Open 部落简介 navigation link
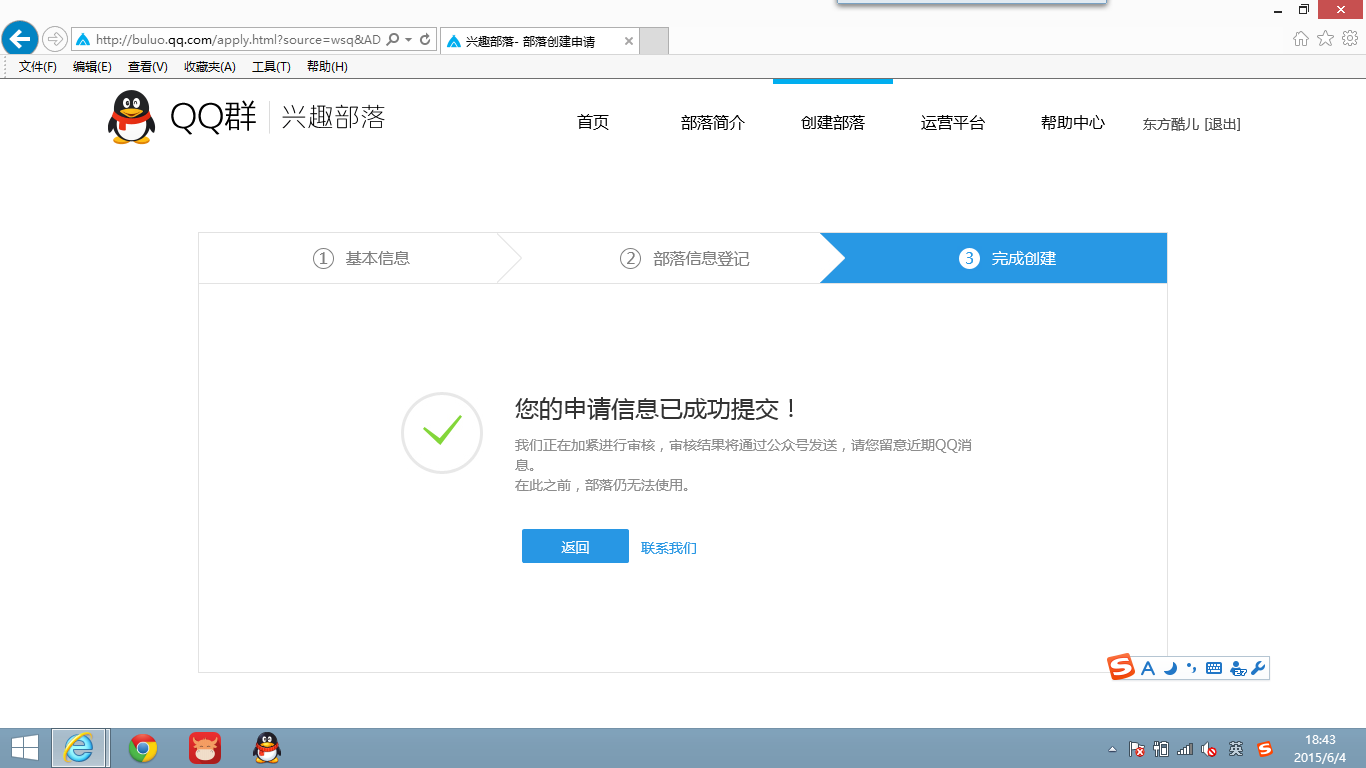Image resolution: width=1366 pixels, height=768 pixels. coord(713,123)
